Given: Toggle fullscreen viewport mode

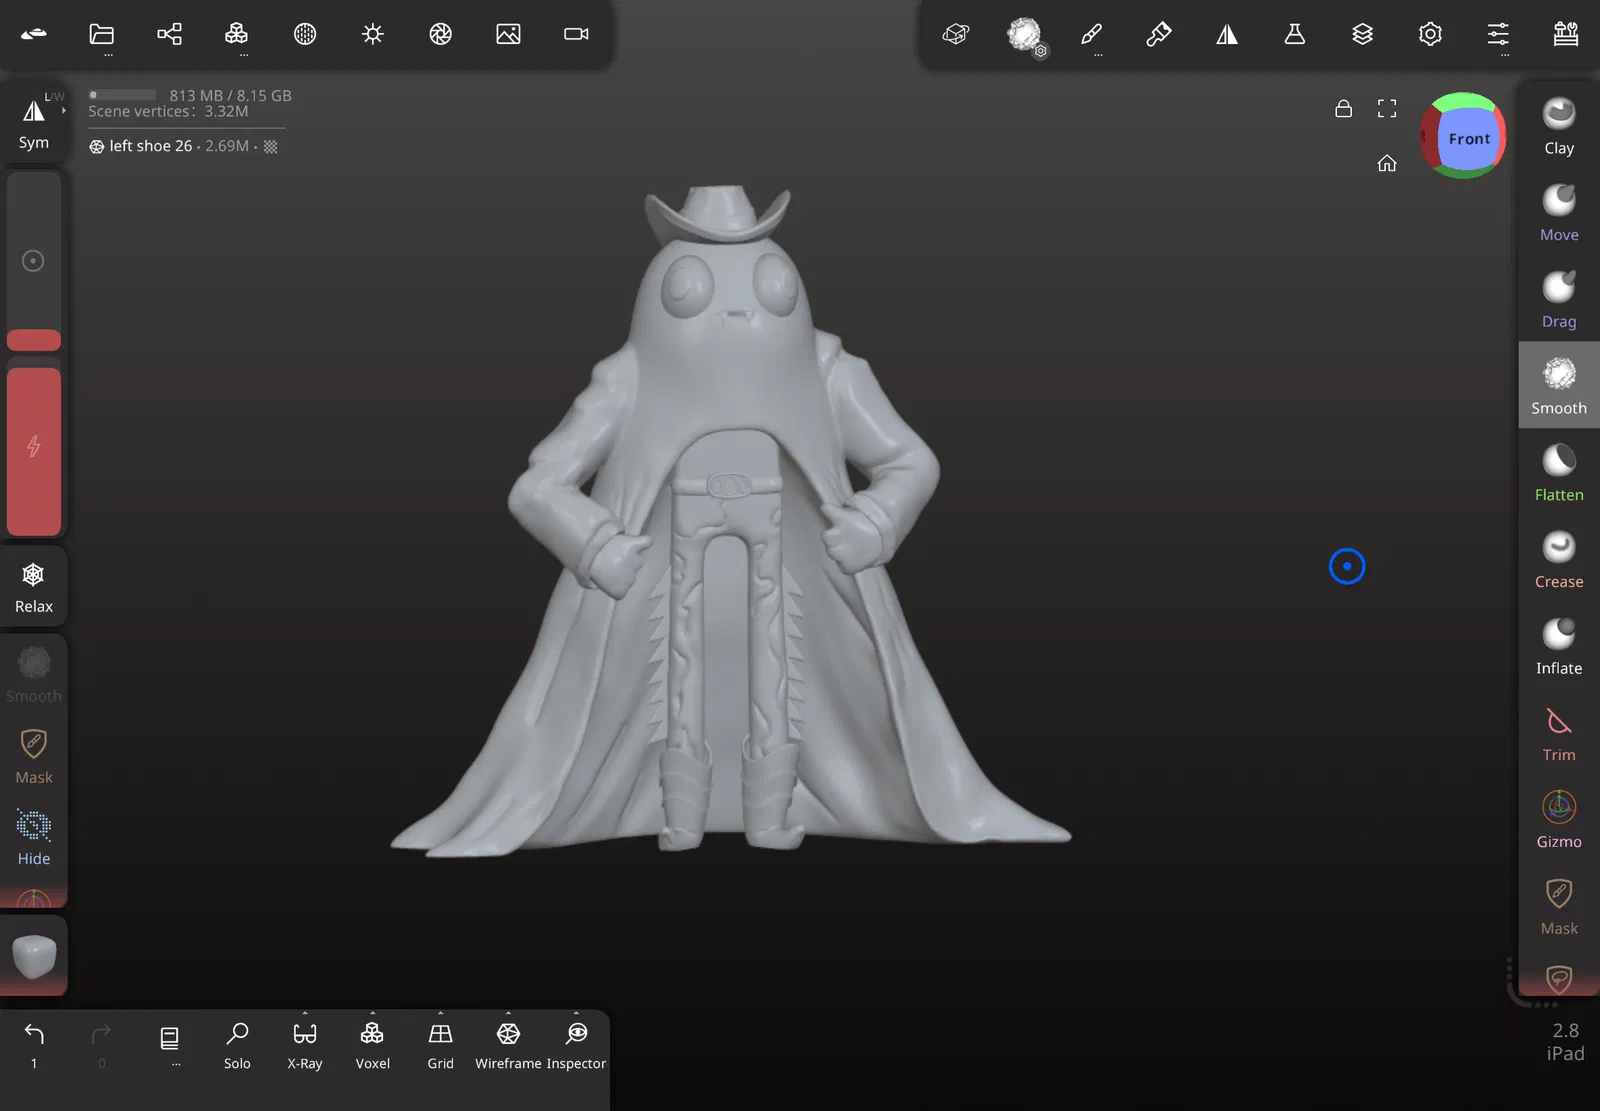Looking at the screenshot, I should [1387, 108].
